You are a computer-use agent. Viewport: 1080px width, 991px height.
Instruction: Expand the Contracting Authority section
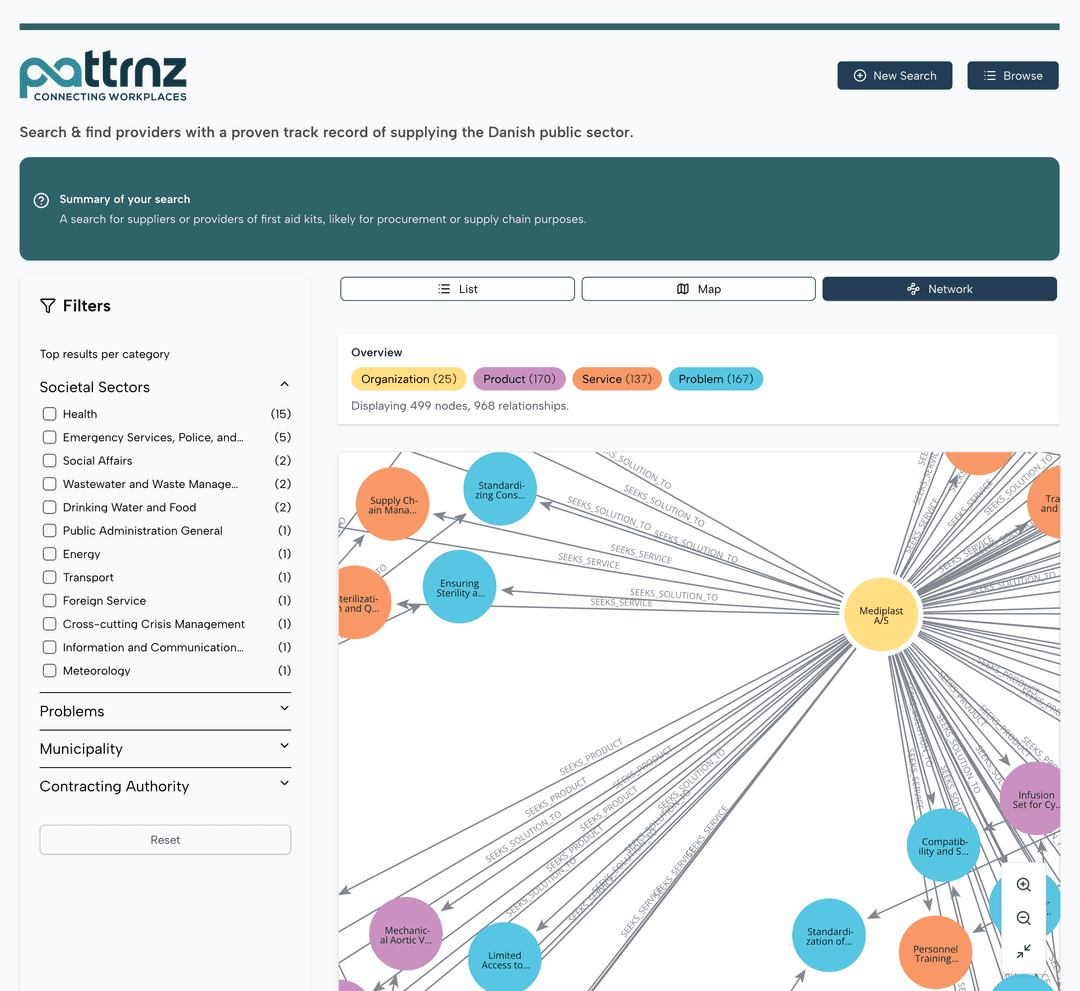click(284, 785)
